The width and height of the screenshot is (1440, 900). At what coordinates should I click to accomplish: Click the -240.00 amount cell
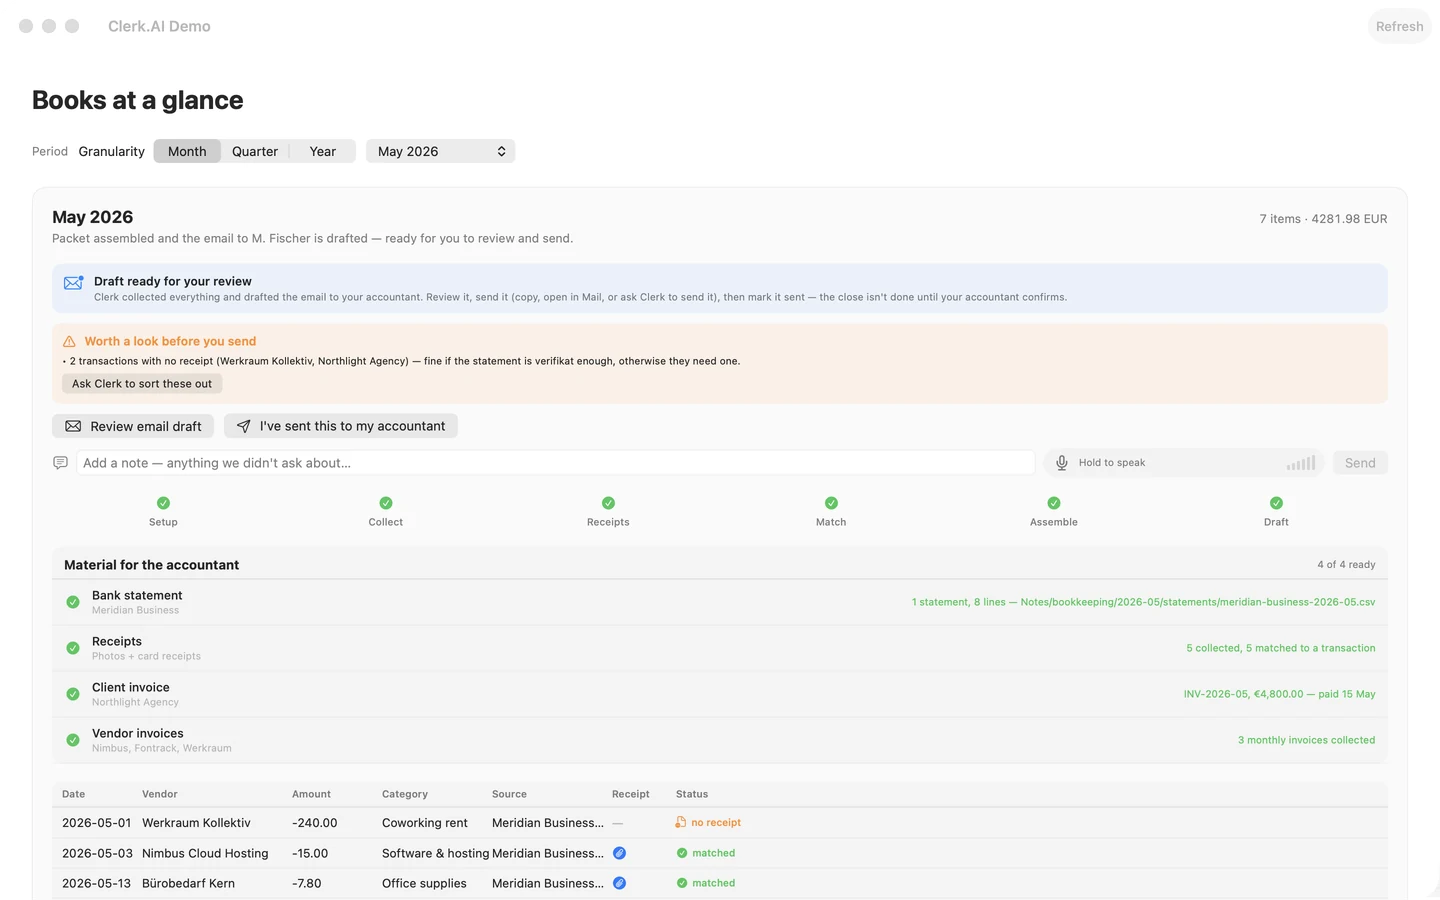pos(314,823)
